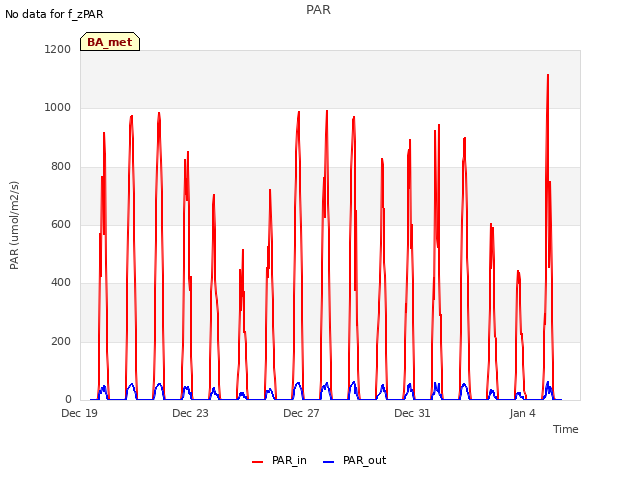The width and height of the screenshot is (640, 480).
Task: Click the Dec 31 x-axis tick label
Action: [412, 413]
